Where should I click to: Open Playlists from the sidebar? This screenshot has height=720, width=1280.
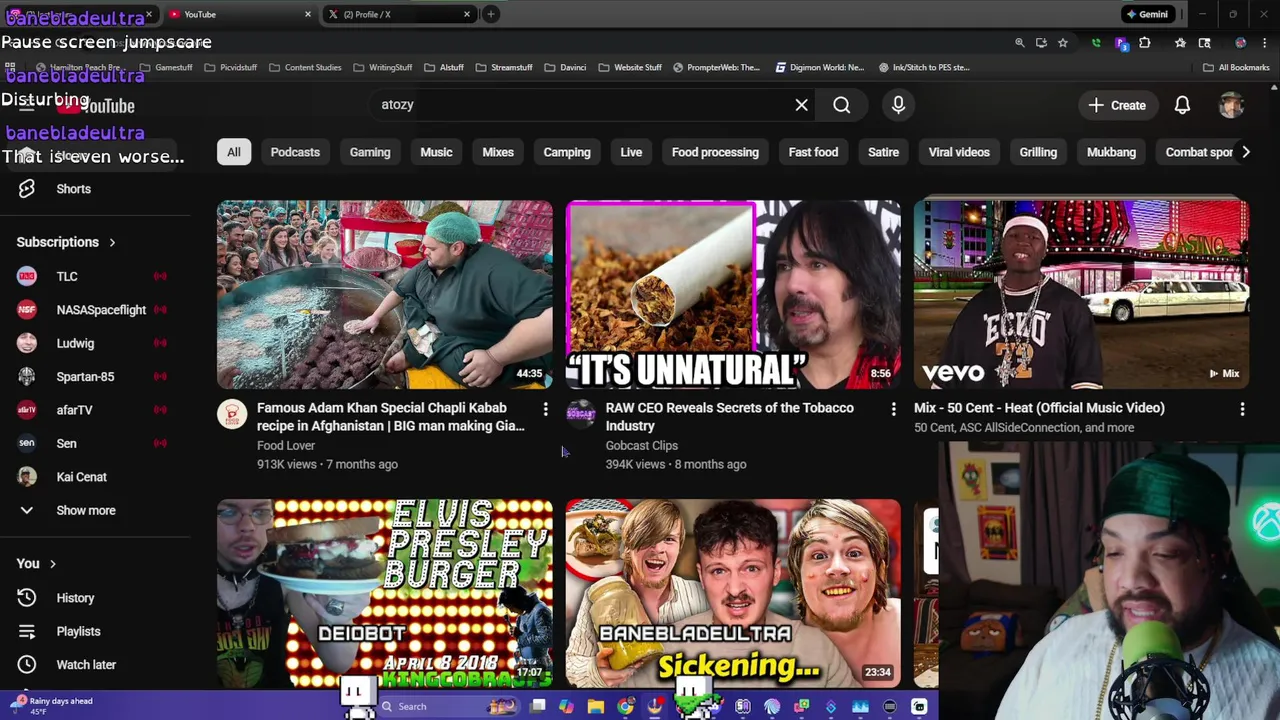(x=78, y=631)
